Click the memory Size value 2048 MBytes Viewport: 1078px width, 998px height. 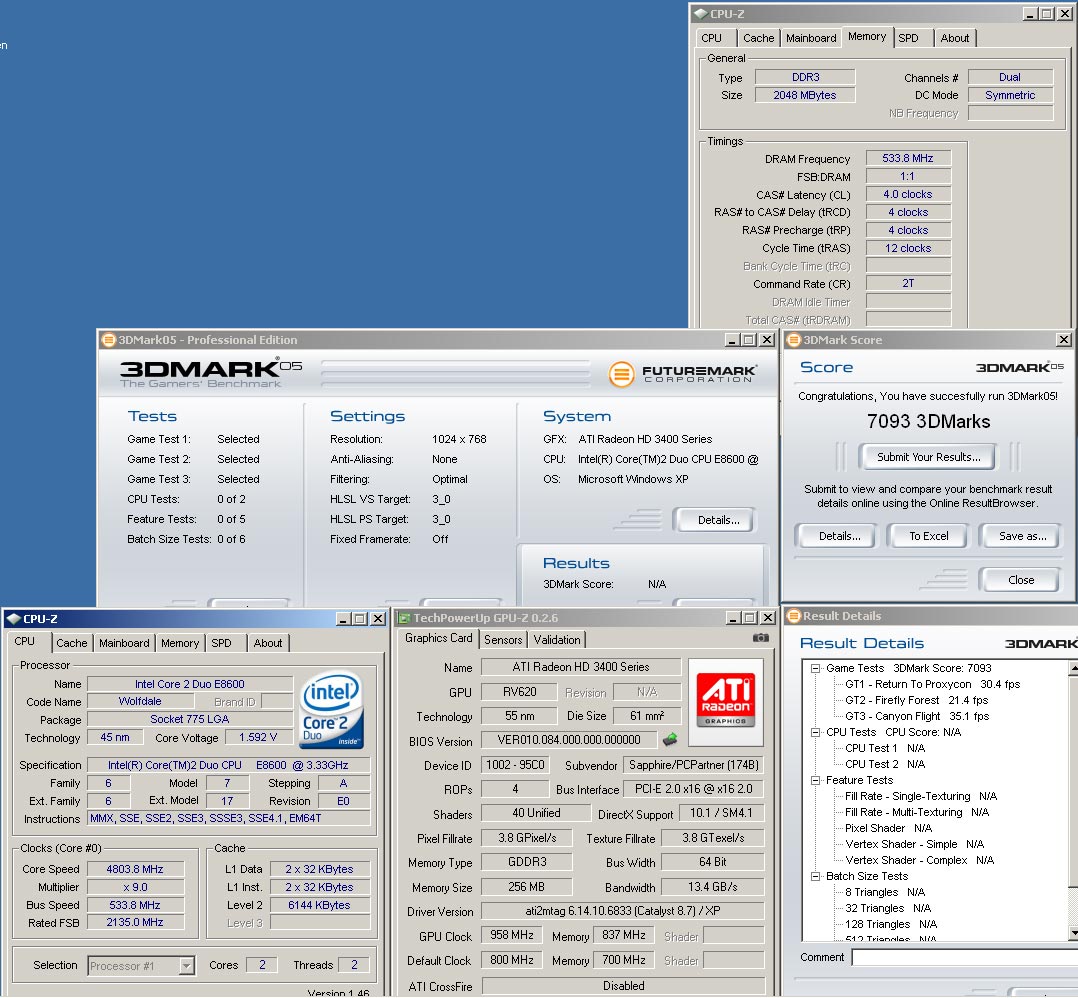[x=805, y=95]
